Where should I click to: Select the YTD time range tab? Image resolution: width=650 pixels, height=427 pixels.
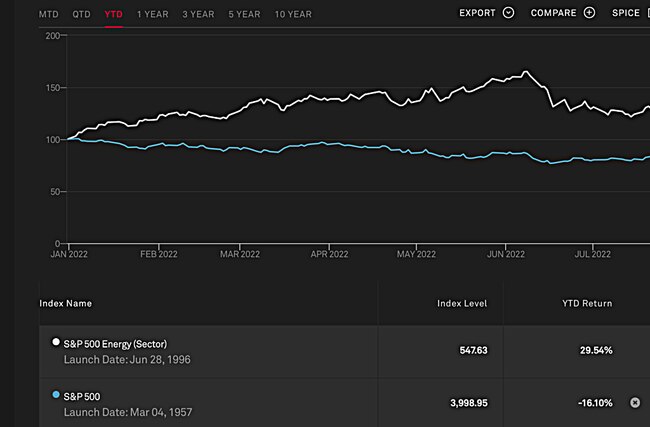point(114,14)
